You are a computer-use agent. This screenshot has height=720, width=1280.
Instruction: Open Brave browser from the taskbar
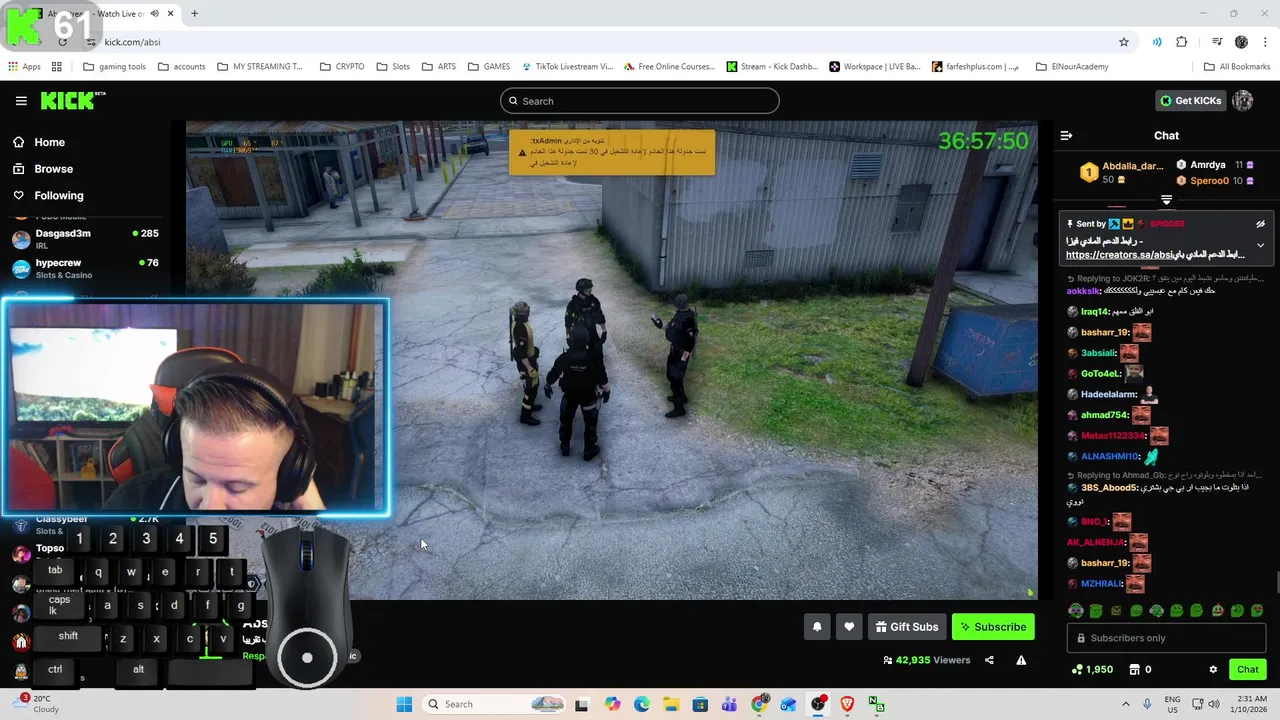847,704
